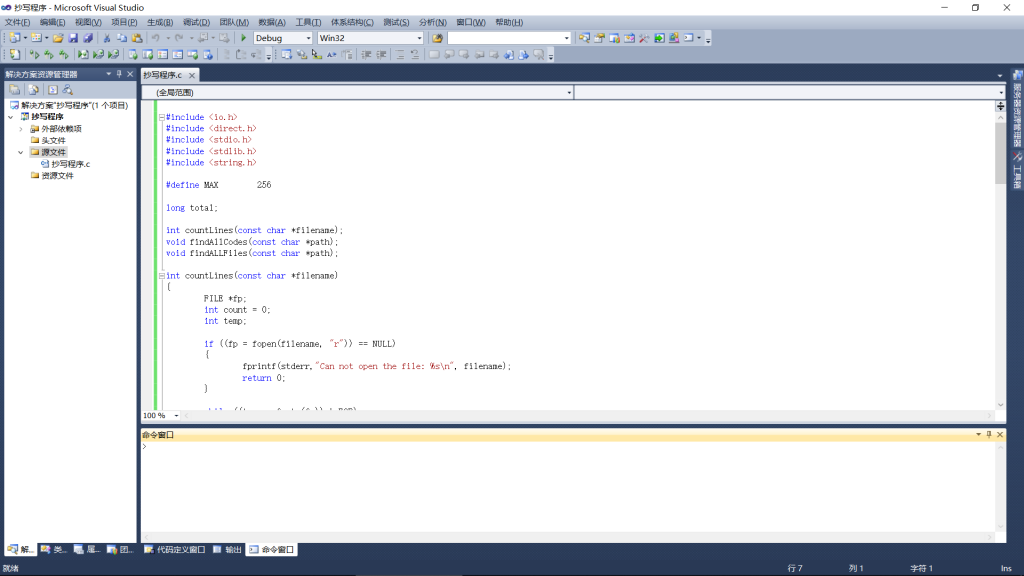Click the View Code icon in Solution Explorer
1024x576 pixels.
pos(53,89)
